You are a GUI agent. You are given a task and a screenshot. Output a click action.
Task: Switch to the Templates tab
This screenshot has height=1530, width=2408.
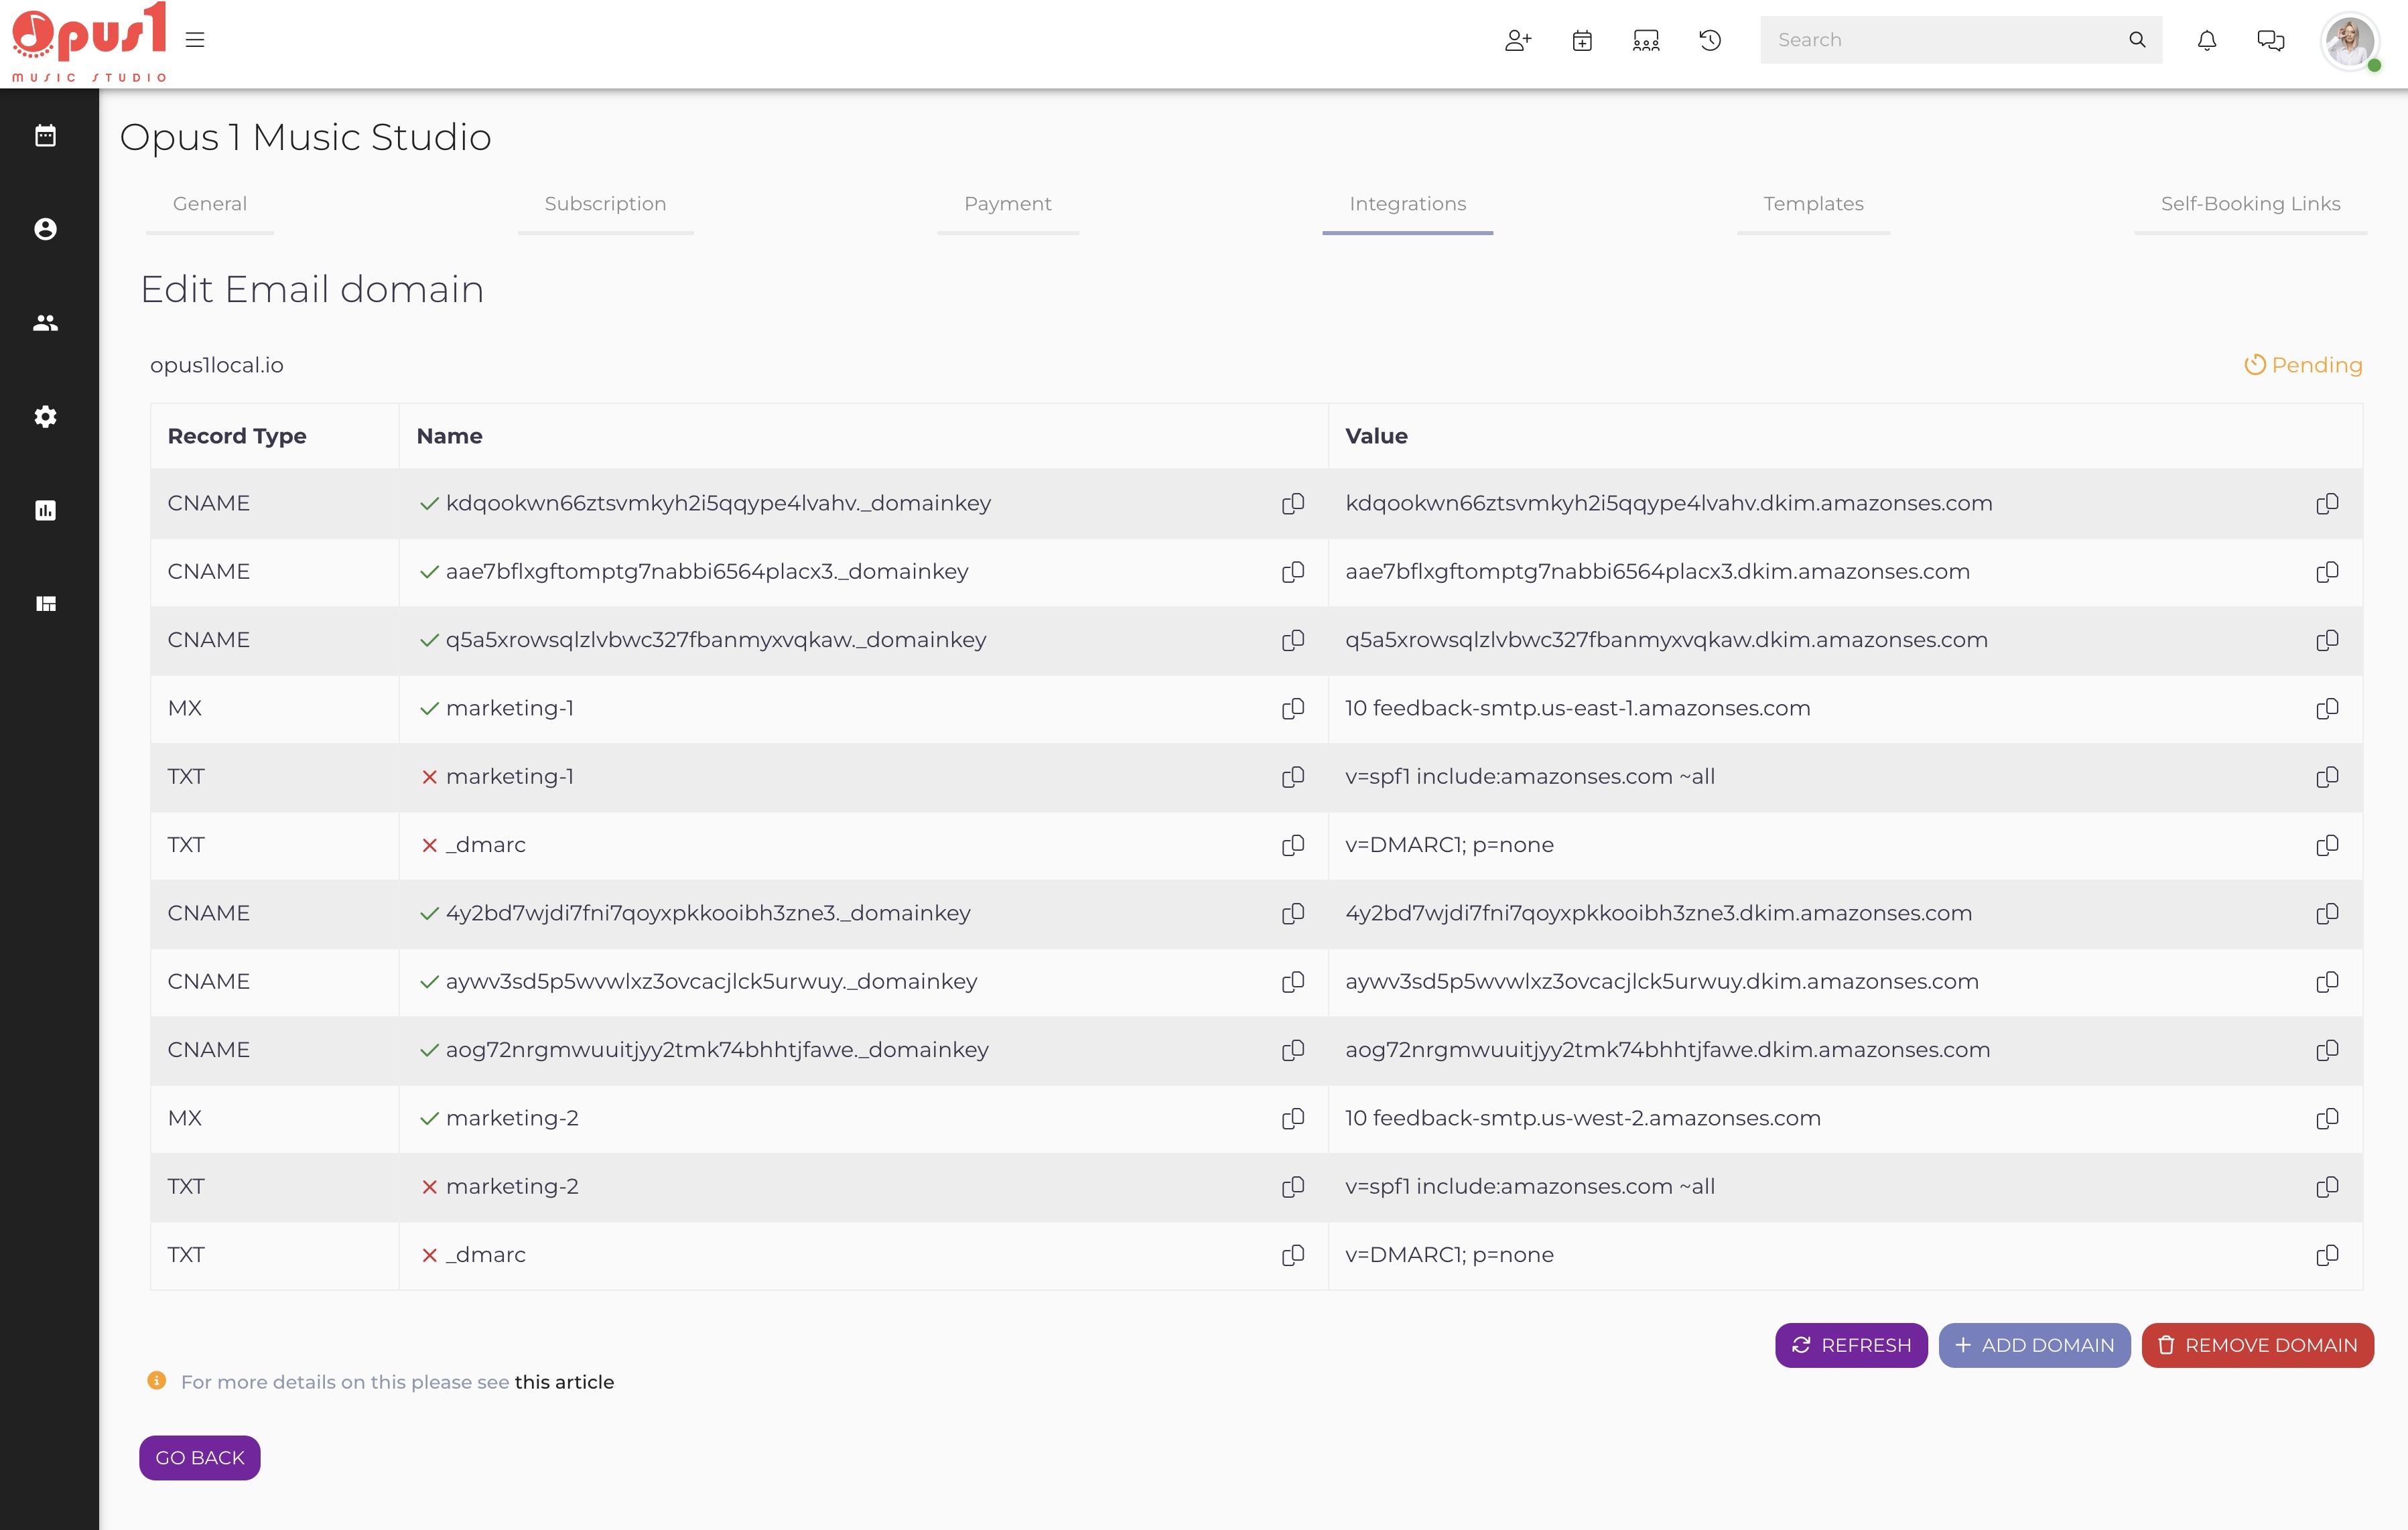(1813, 204)
